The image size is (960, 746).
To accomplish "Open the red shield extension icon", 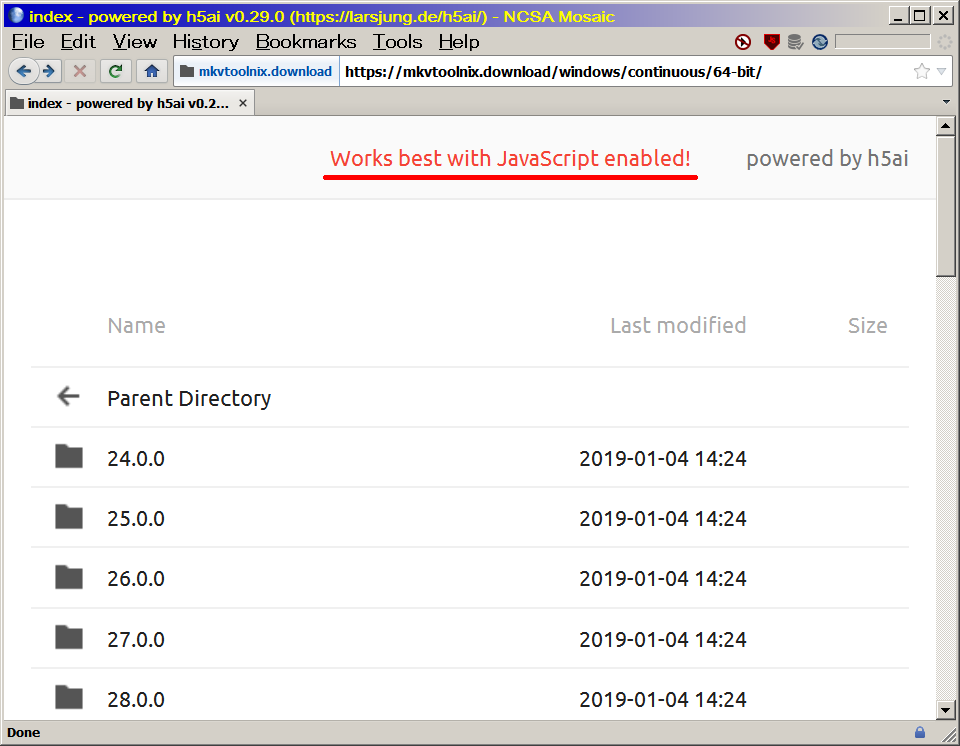I will [x=771, y=42].
